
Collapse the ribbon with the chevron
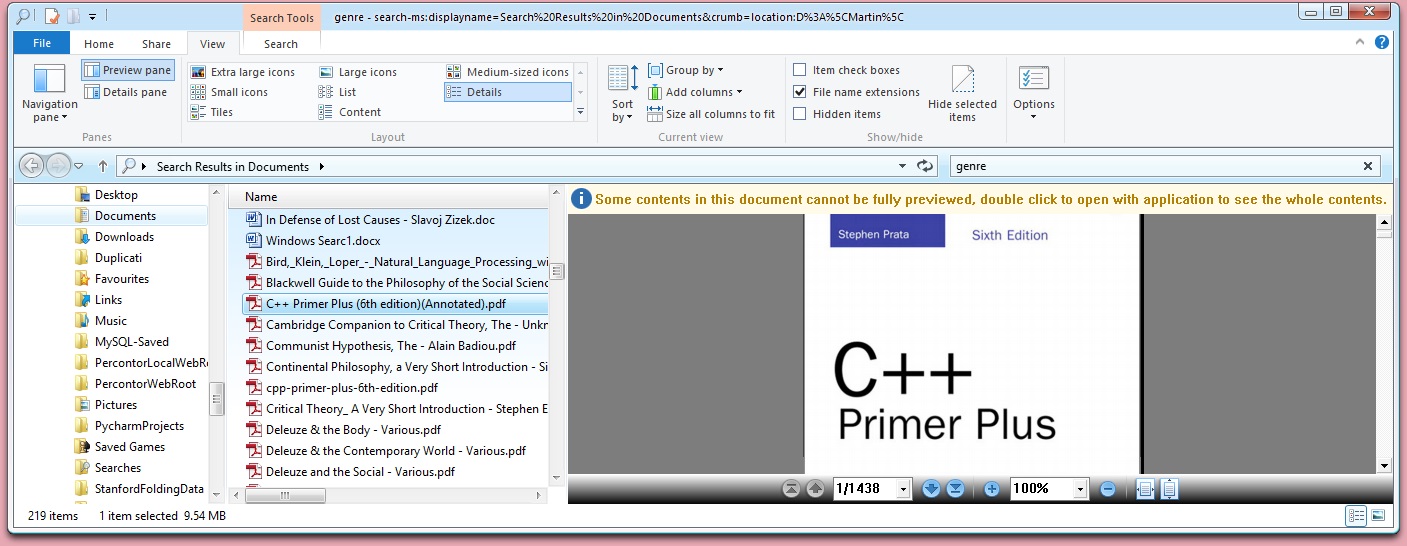pyautogui.click(x=1358, y=42)
